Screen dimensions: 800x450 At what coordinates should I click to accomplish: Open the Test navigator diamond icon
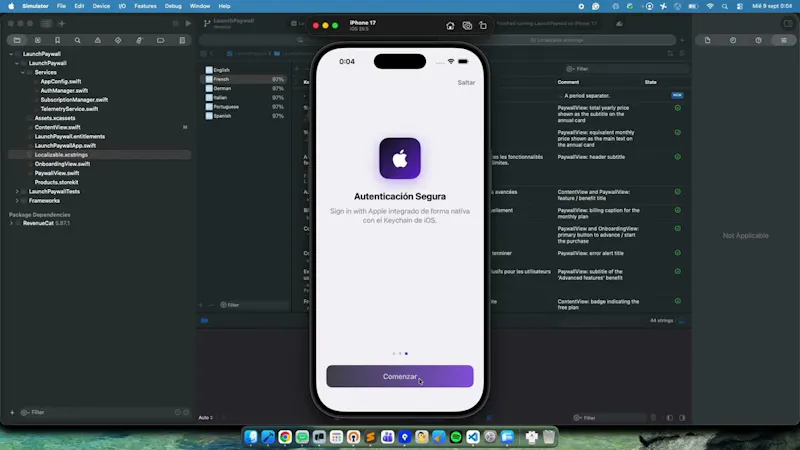(118, 40)
